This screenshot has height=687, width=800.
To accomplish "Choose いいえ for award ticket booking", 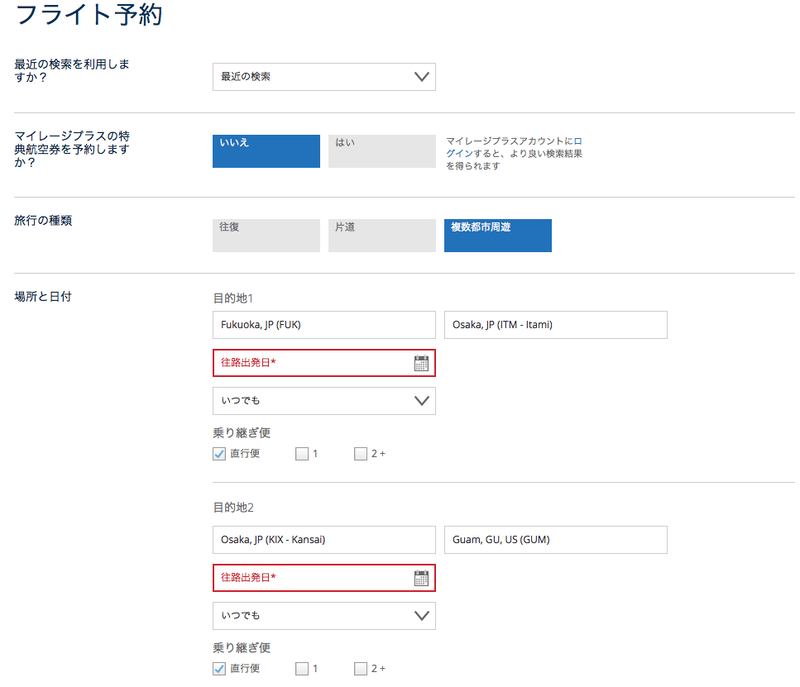I will coord(266,151).
